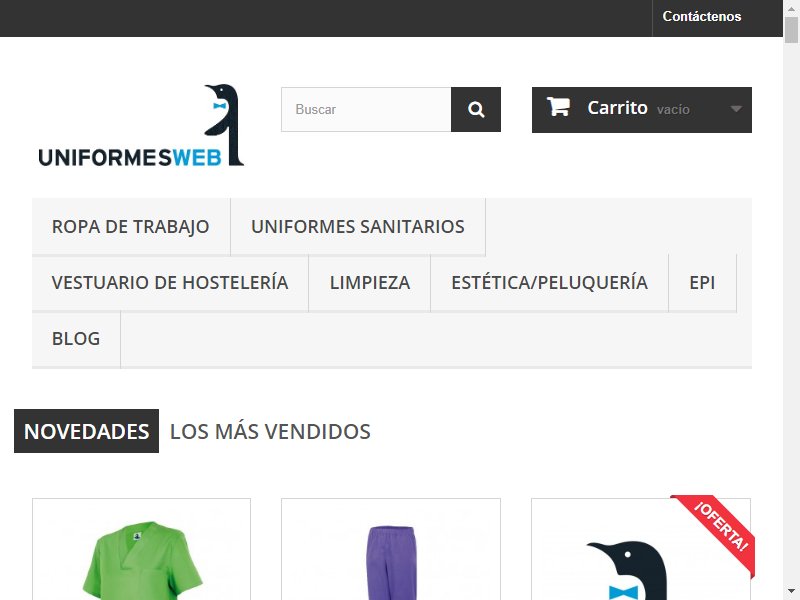Click the scrollbar up arrow
This screenshot has height=600, width=800.
click(x=791, y=8)
